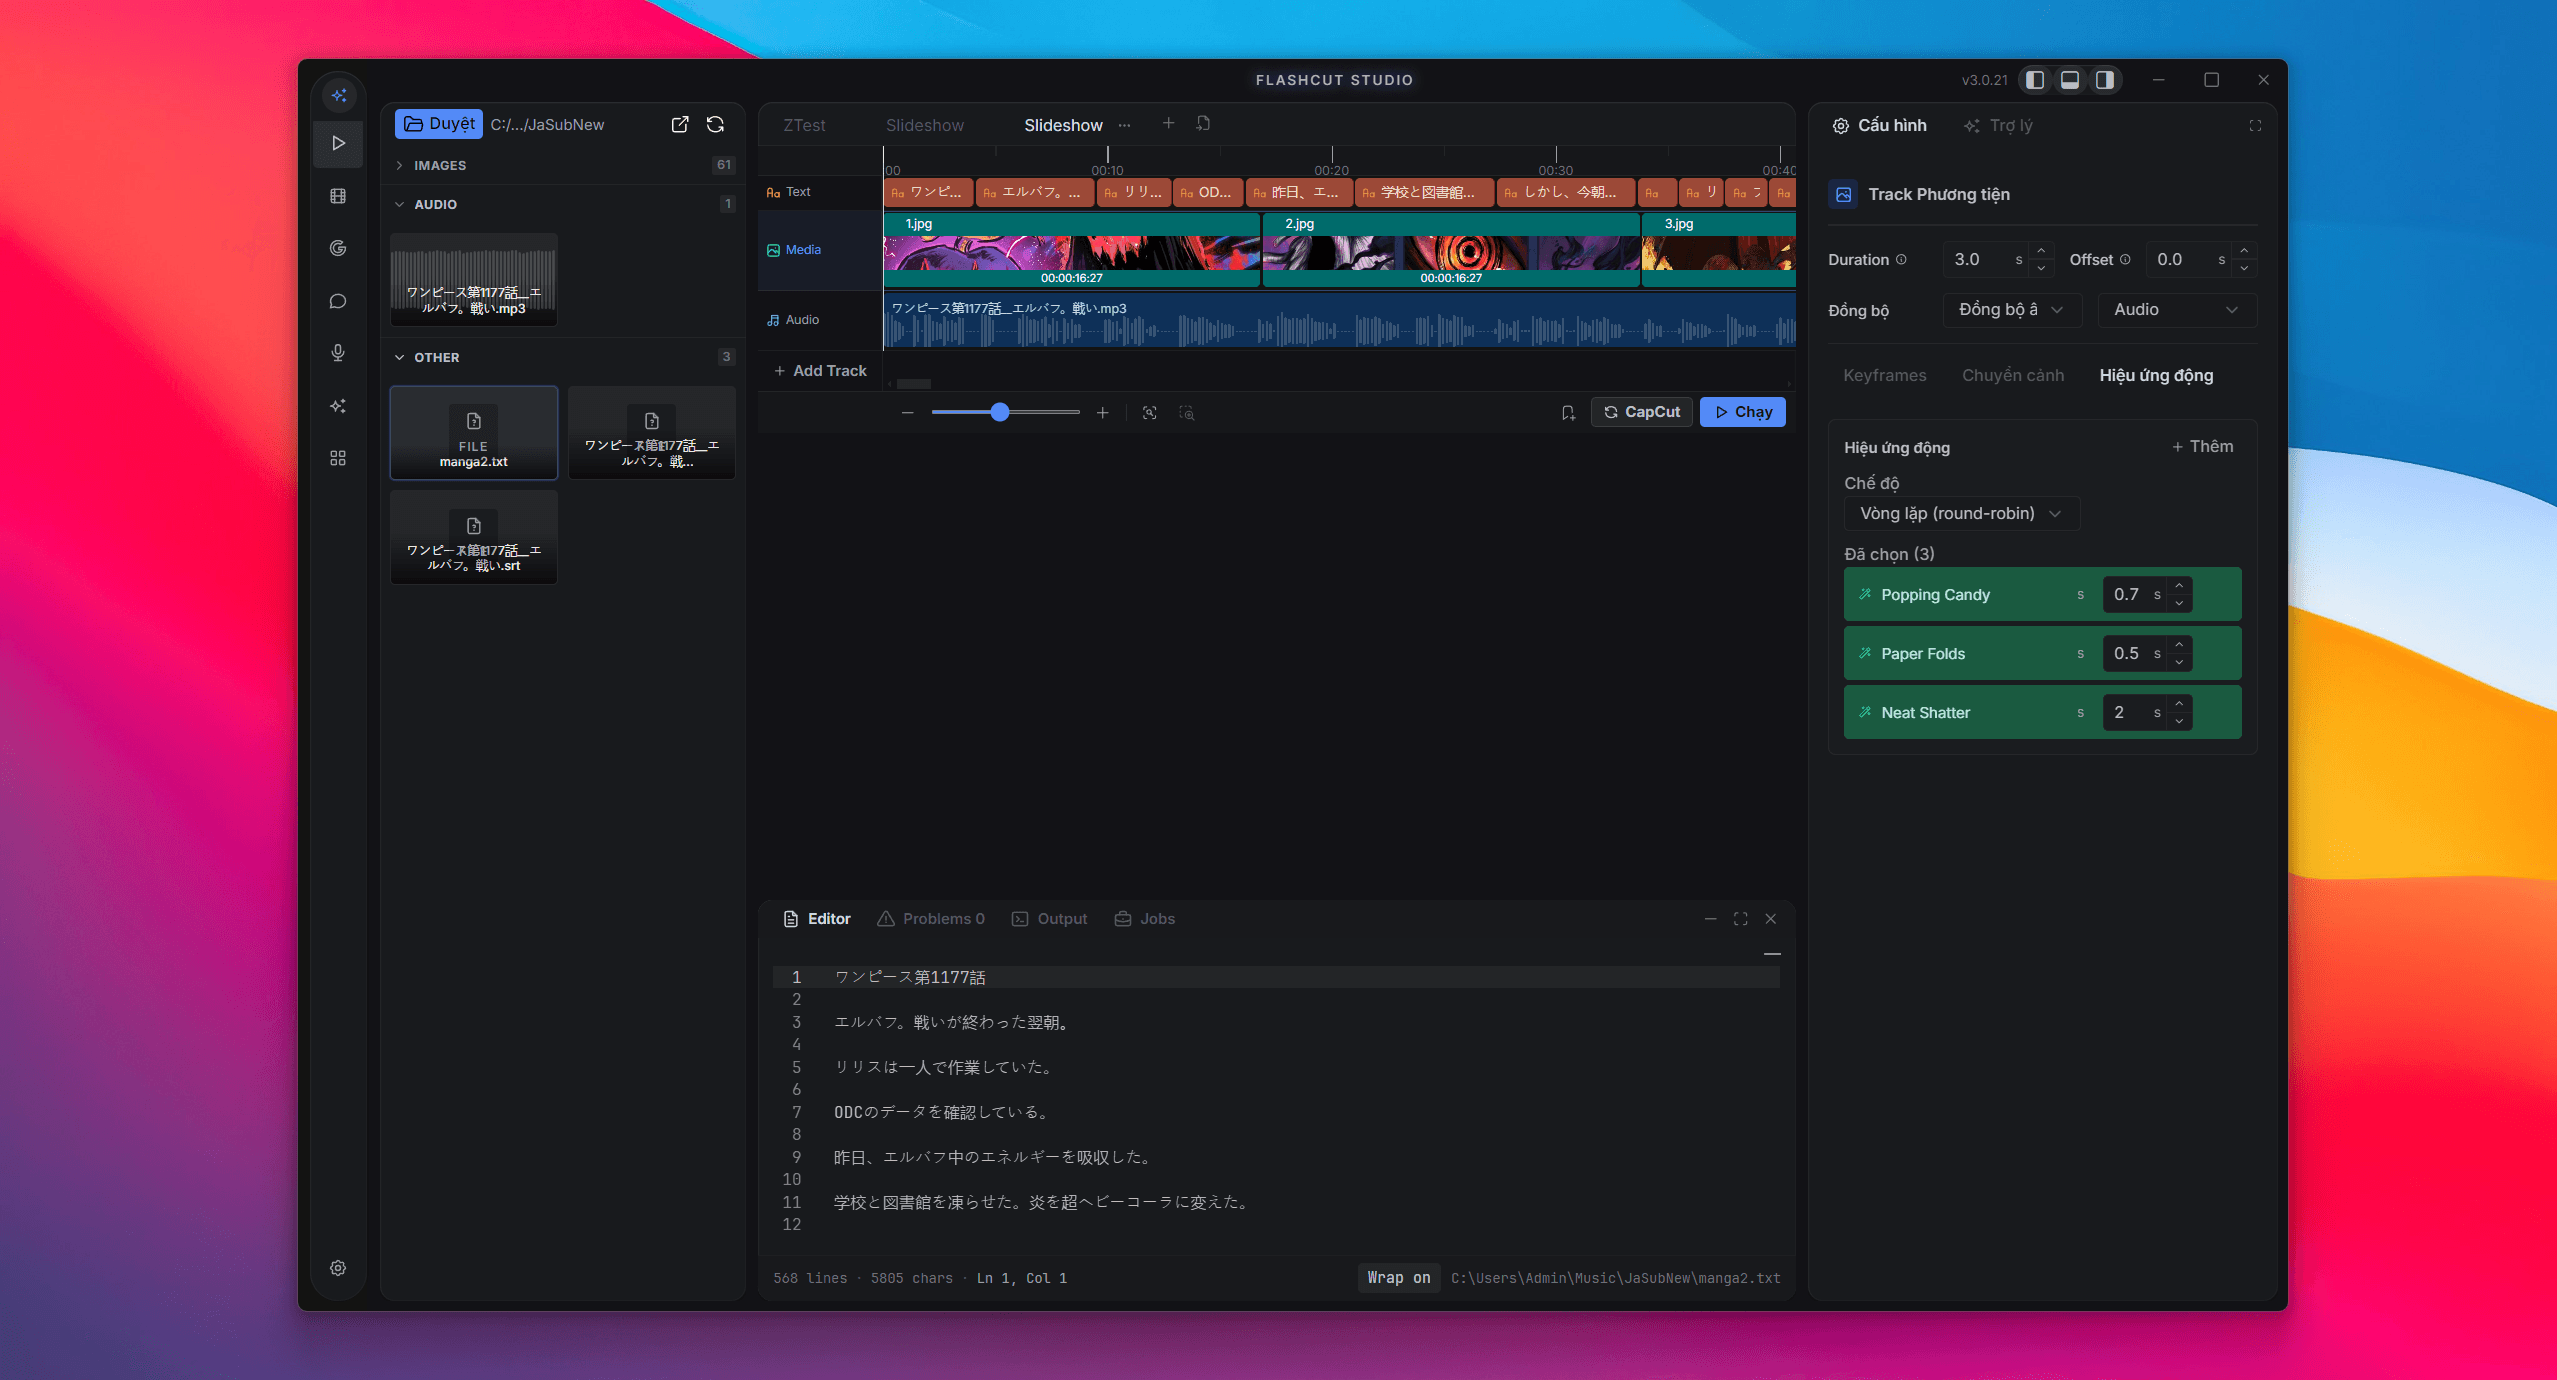Click the fit-to-view timeline zoom icon

point(1150,413)
